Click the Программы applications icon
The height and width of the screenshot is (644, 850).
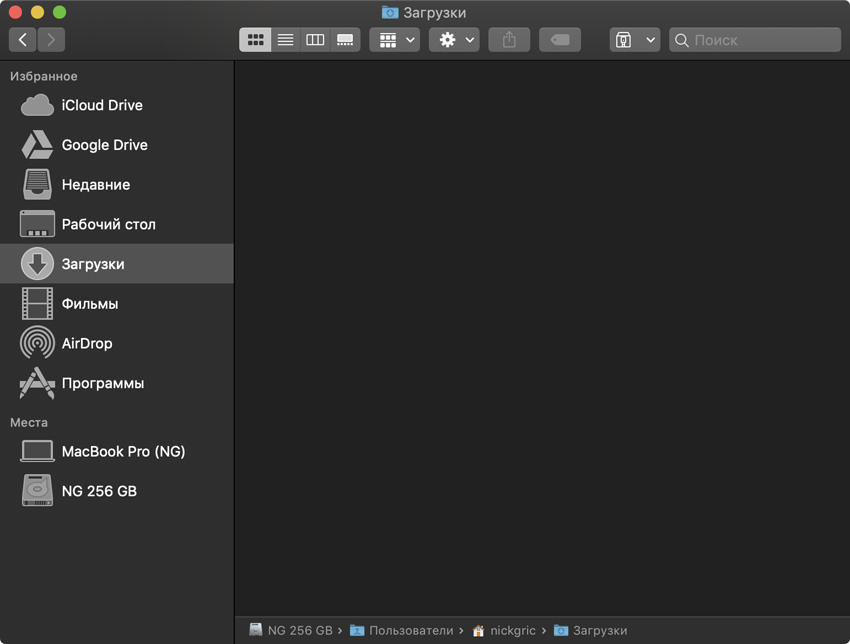pyautogui.click(x=37, y=383)
